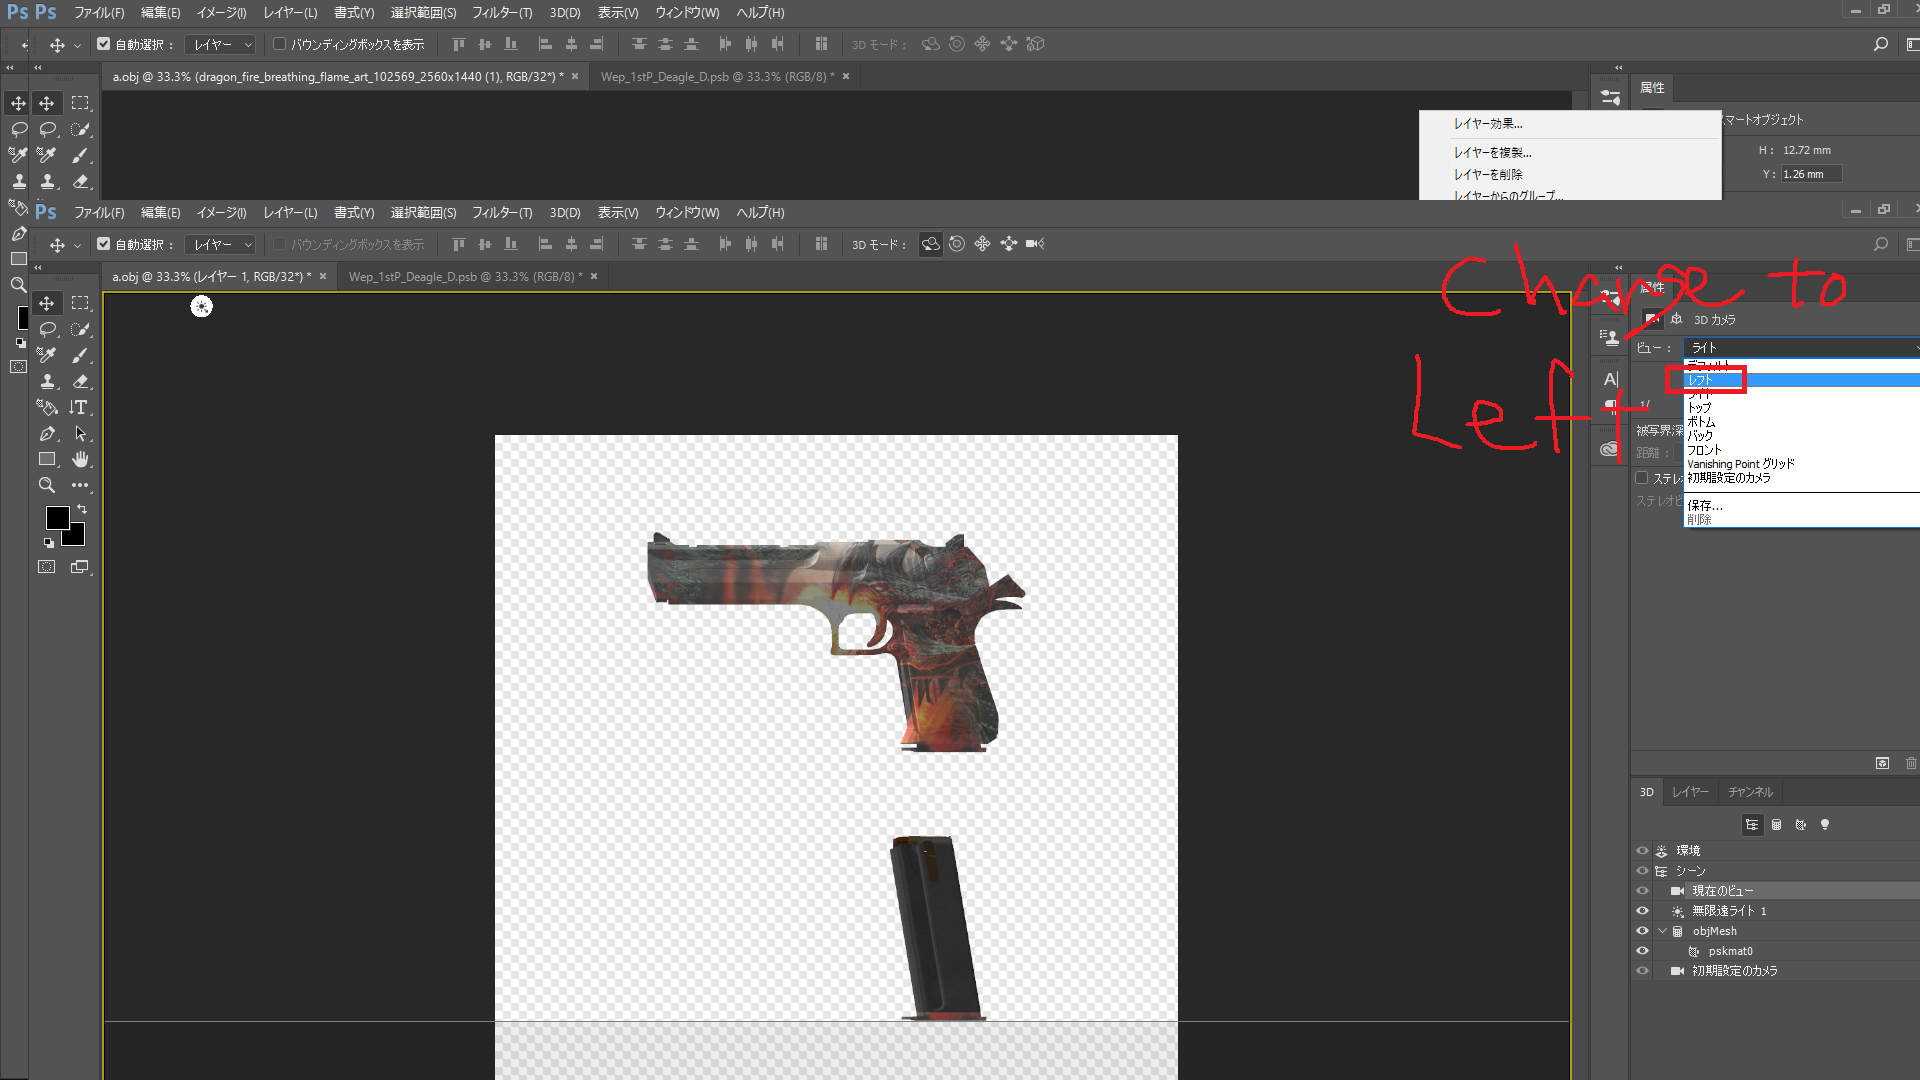Filter 3D panel by meshes icon
The image size is (1920, 1080).
coord(1777,825)
